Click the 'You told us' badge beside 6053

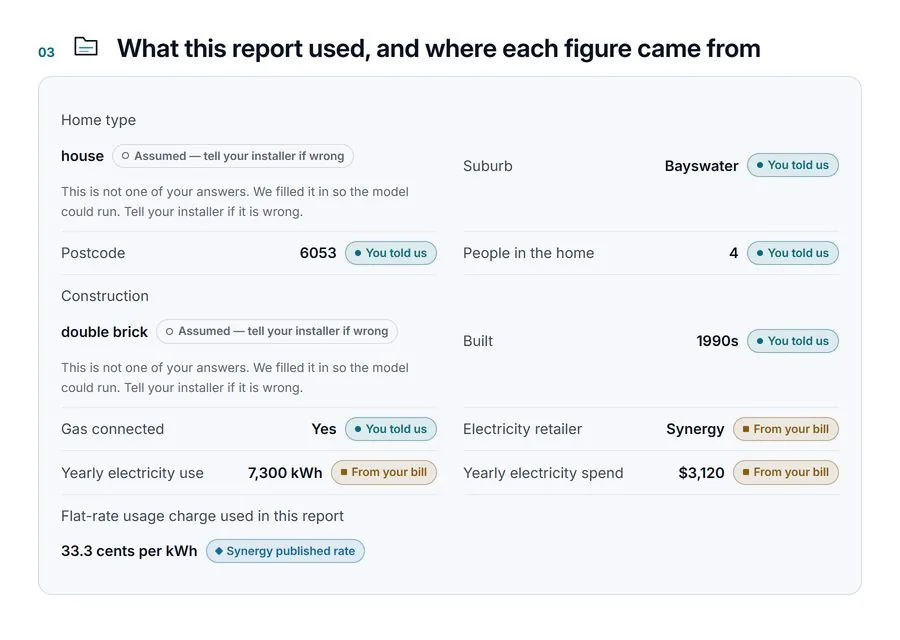391,253
